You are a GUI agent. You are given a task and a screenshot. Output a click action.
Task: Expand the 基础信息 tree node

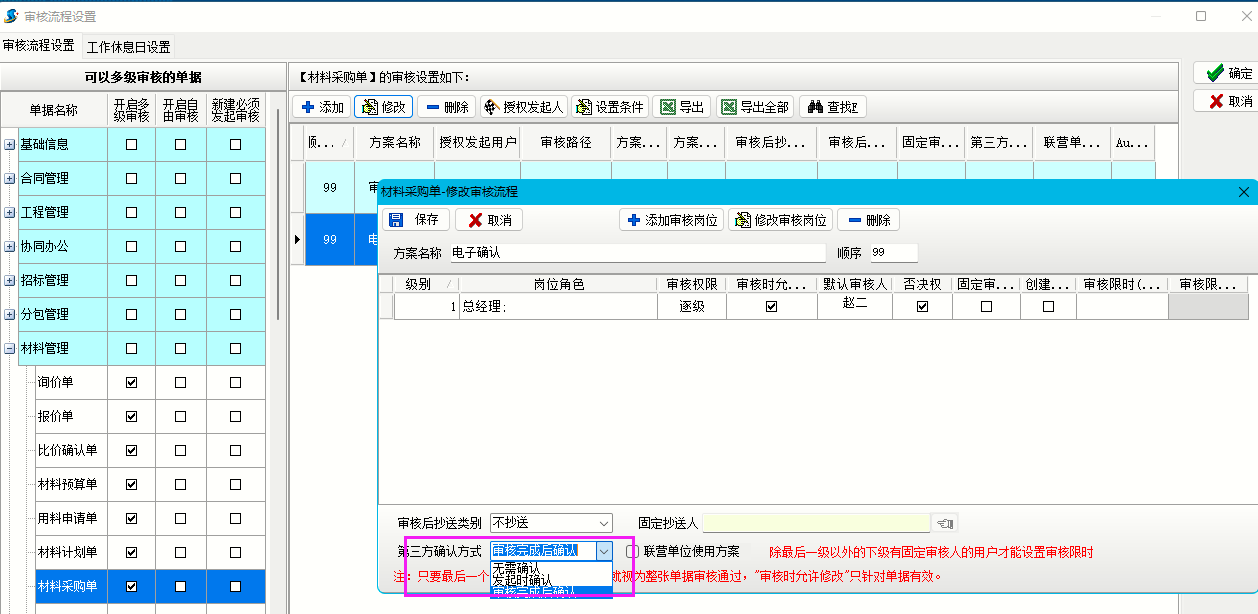click(x=10, y=144)
